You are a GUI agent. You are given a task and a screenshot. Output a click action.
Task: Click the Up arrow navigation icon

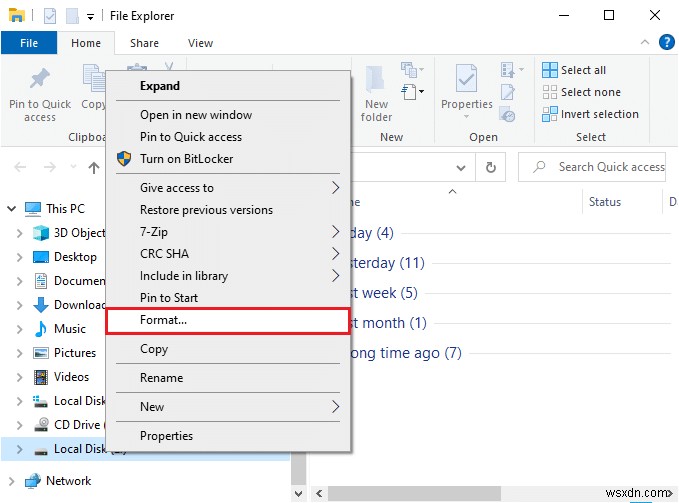(94, 167)
